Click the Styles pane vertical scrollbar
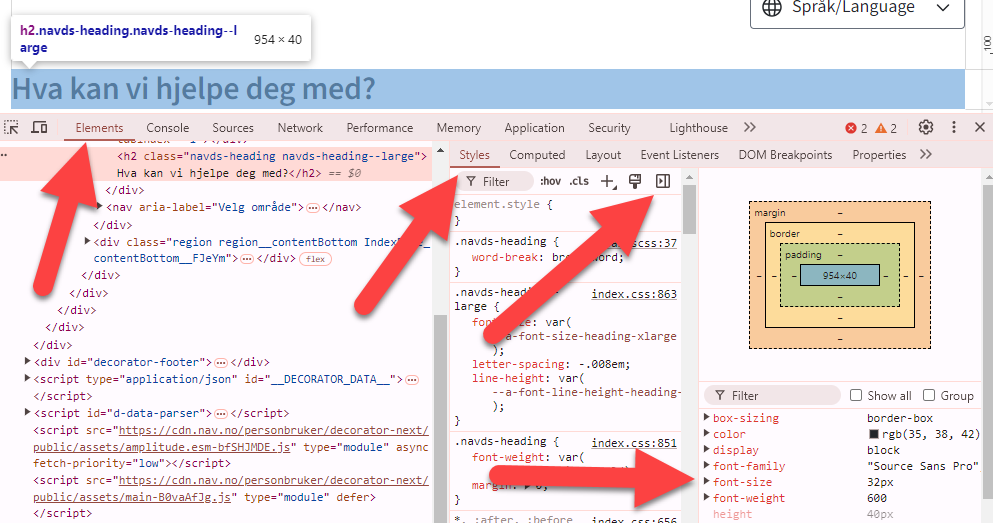 [x=690, y=210]
